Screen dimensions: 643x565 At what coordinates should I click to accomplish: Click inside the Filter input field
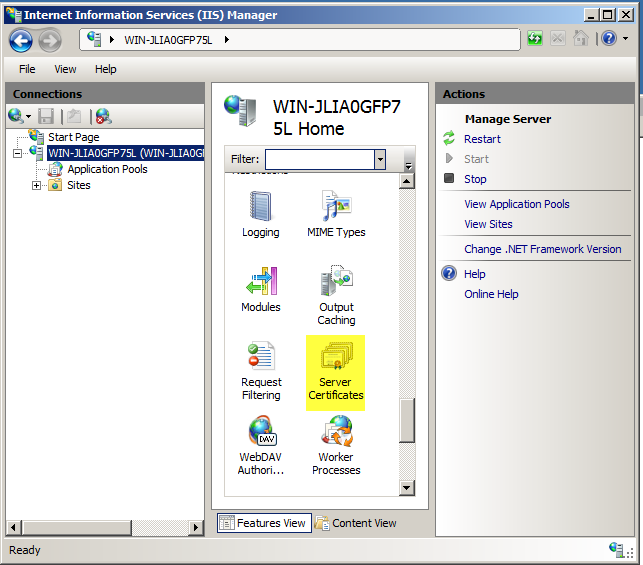(x=320, y=159)
